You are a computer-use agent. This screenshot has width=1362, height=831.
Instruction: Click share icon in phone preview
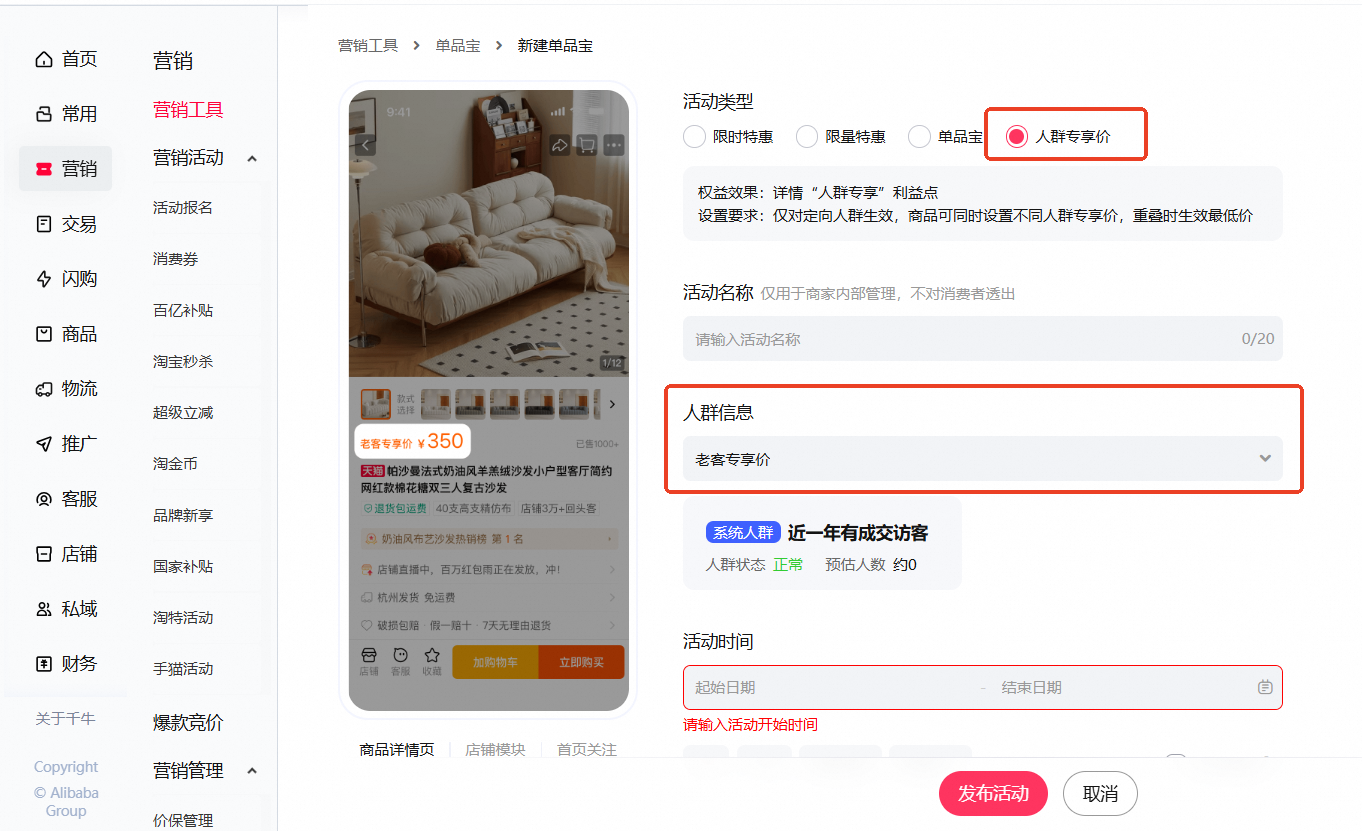click(x=559, y=145)
